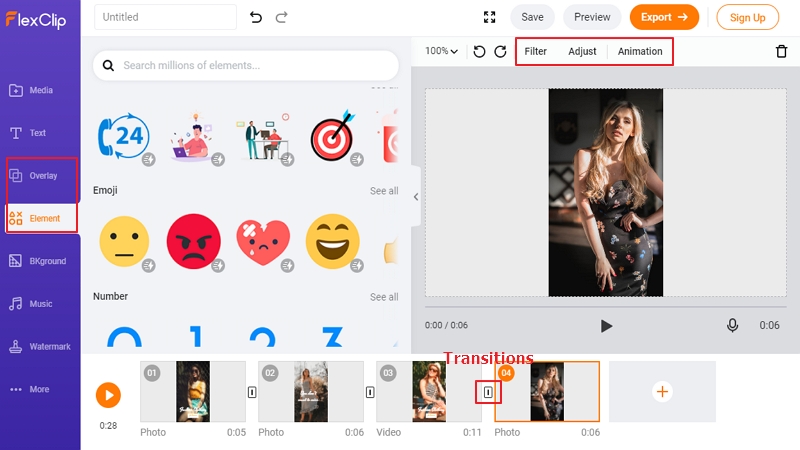Click the redo arrow beside the title
Viewport: 800px width, 450px height.
[282, 17]
